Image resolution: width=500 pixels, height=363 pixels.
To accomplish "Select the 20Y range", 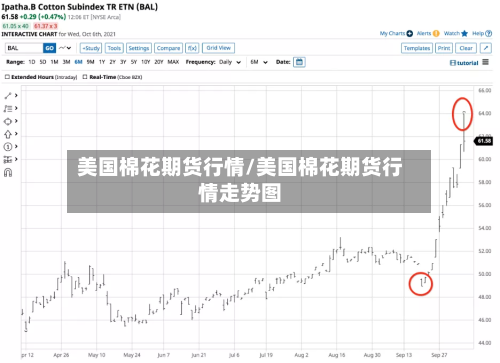I will pyautogui.click(x=159, y=62).
